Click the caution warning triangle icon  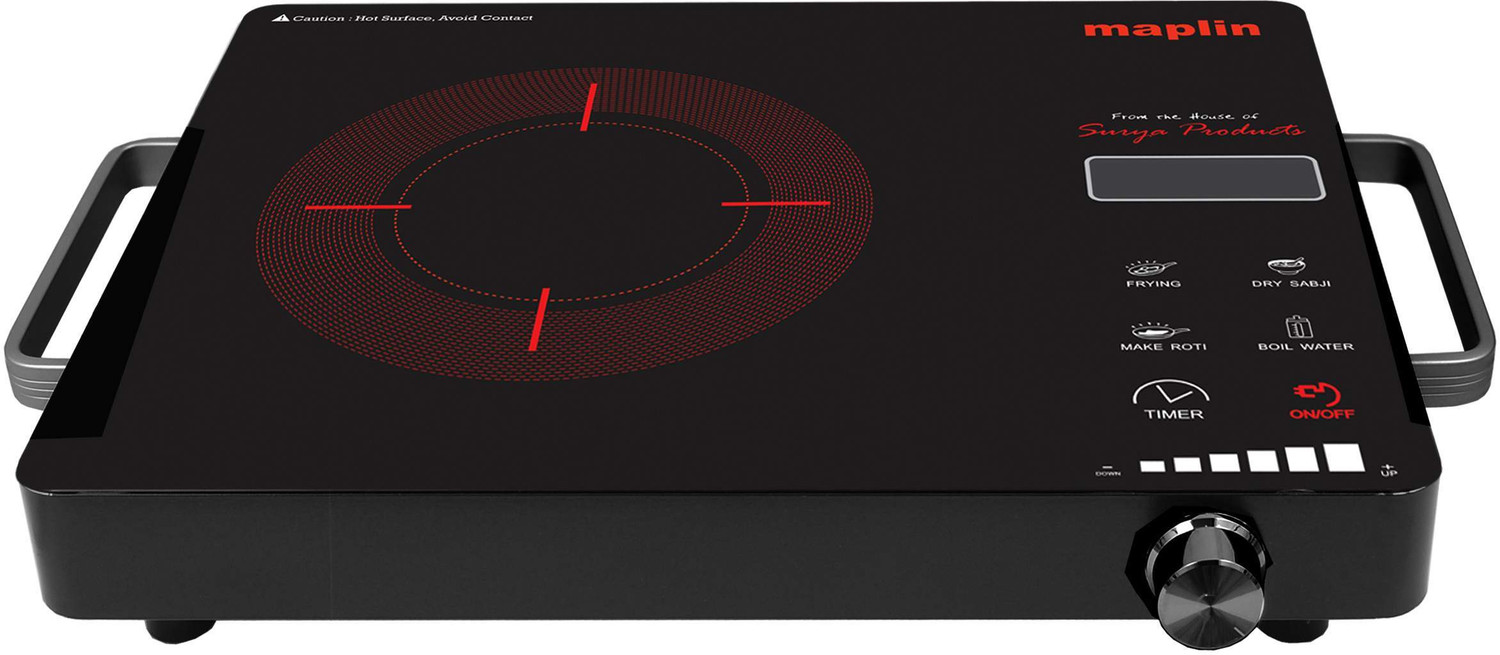280,18
